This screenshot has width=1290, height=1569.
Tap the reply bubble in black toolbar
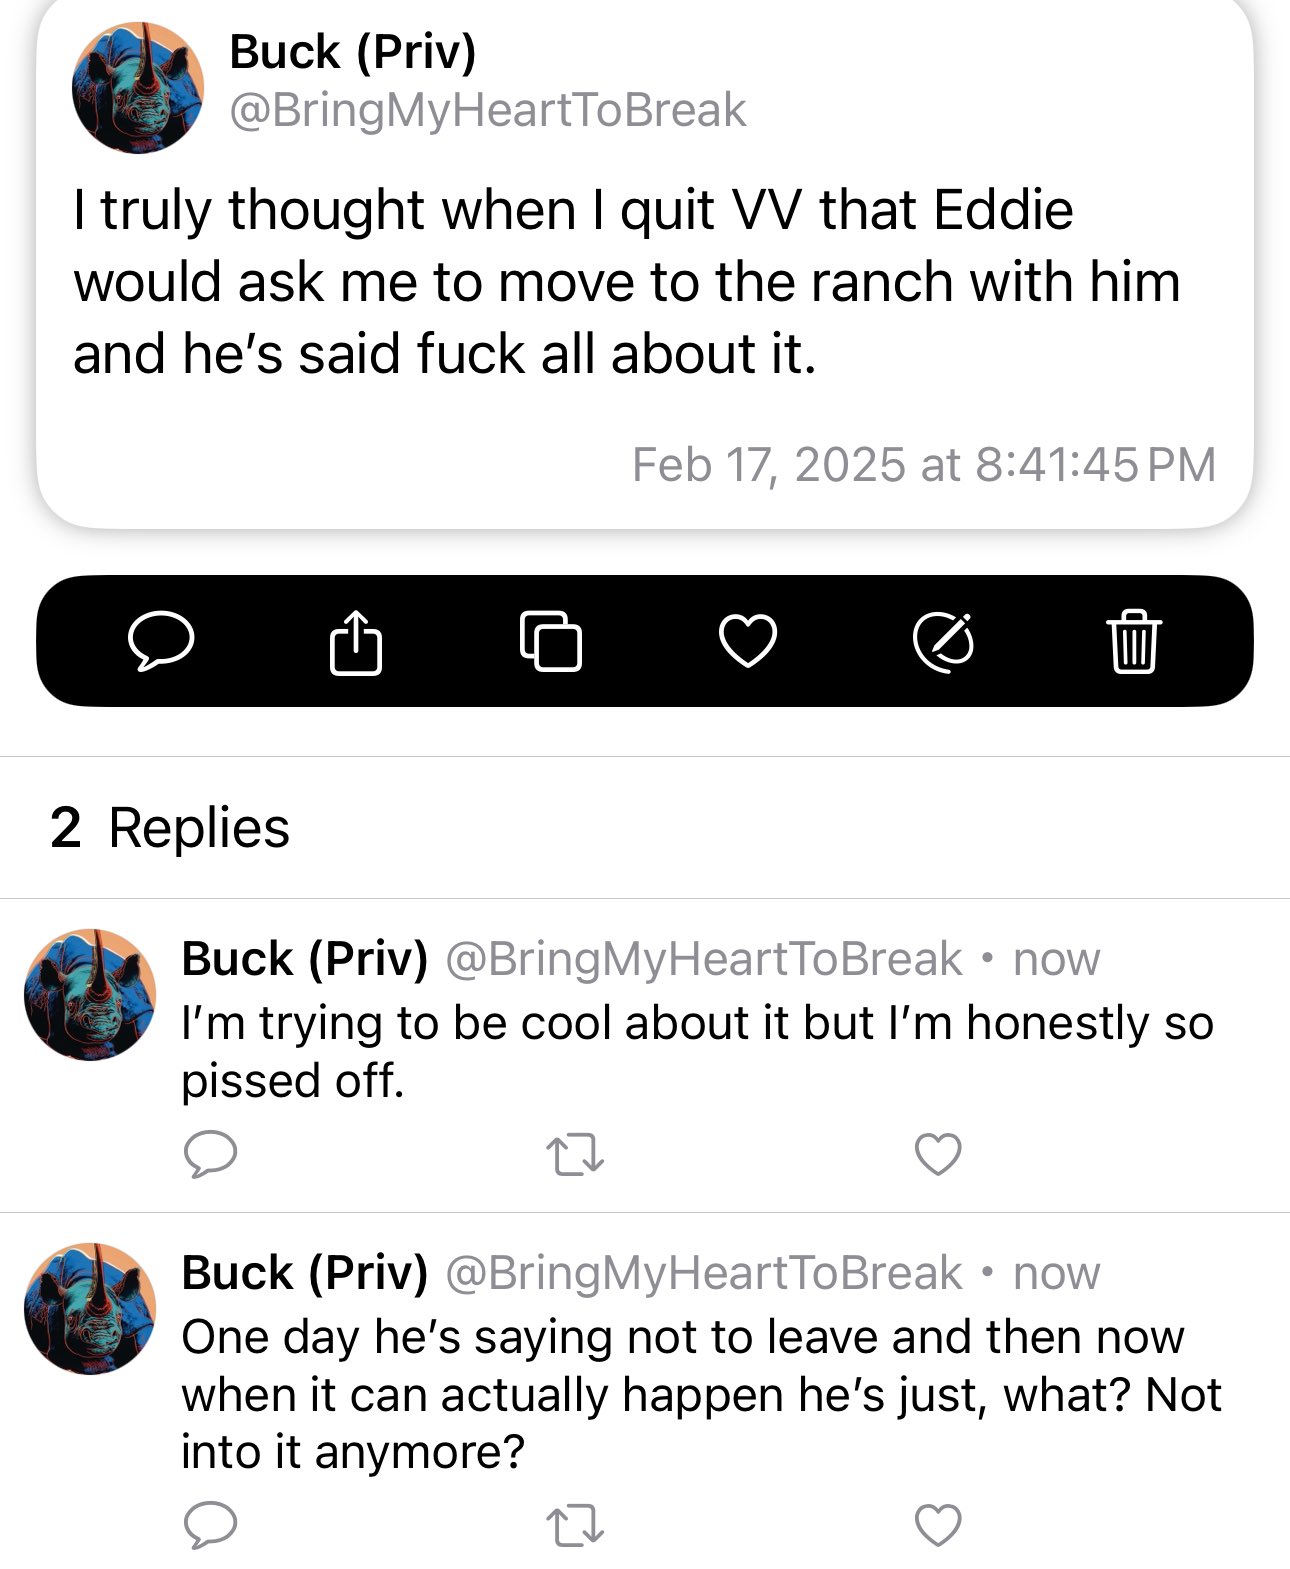coord(161,641)
